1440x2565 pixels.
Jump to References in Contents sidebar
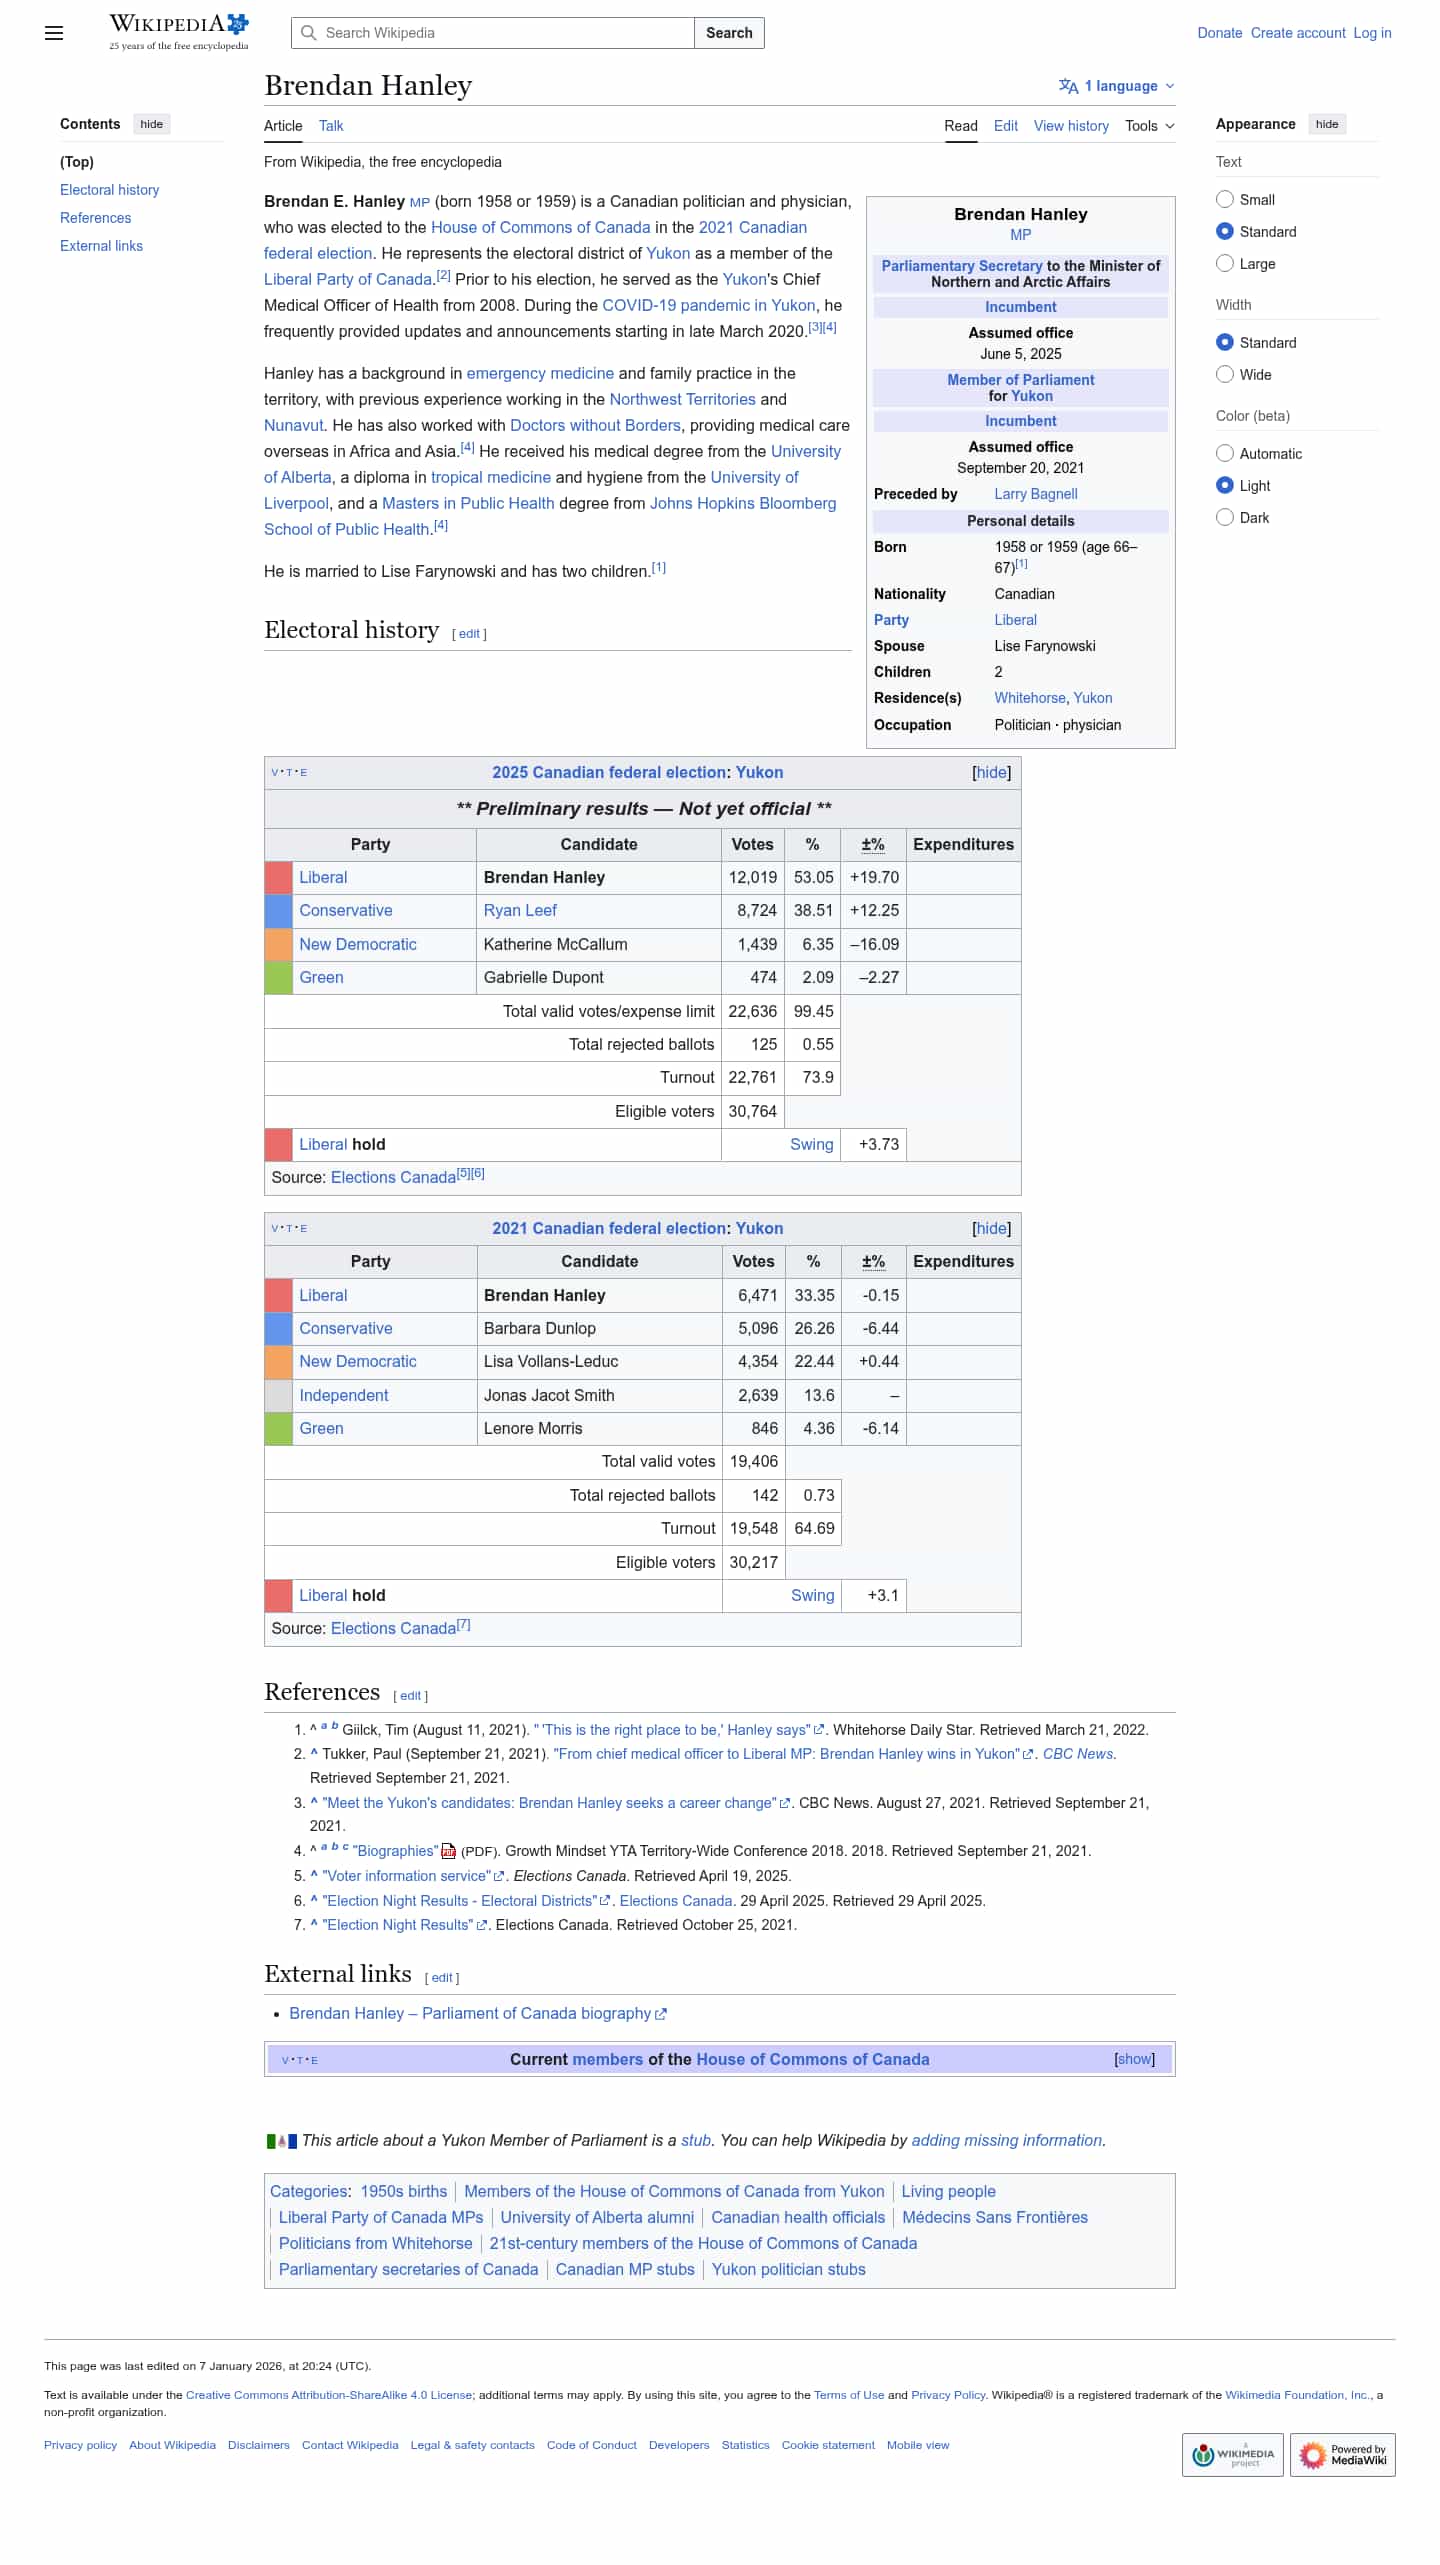[x=96, y=218]
